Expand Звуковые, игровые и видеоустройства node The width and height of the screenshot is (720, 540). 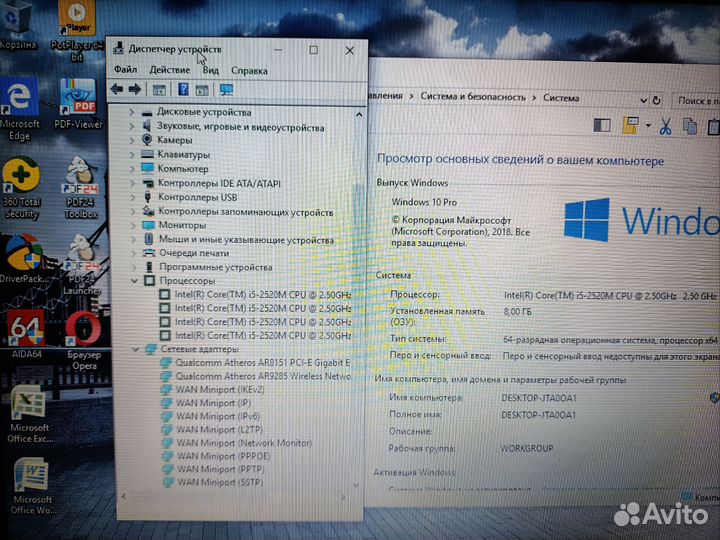pyautogui.click(x=132, y=126)
